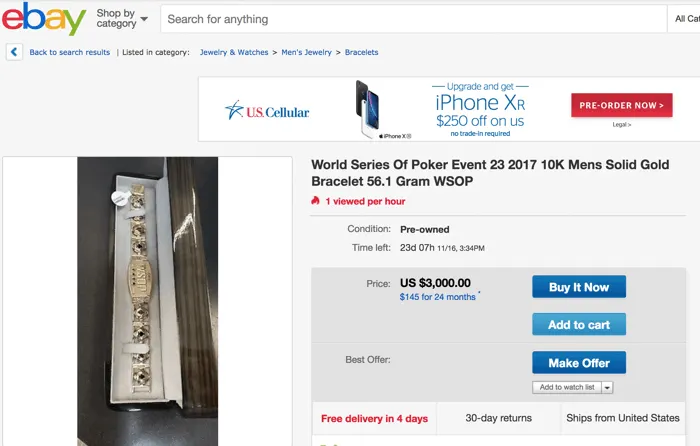Open the gold bracelet product photo
Screen dimensions: 700x446
pos(148,300)
